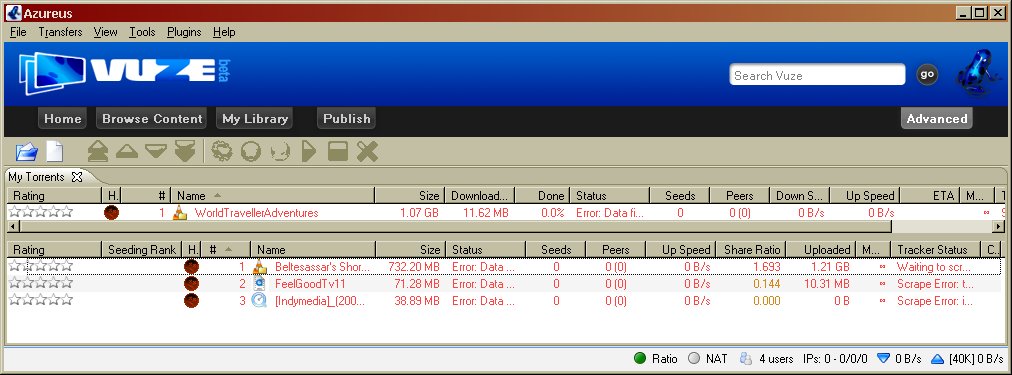Open a torrent file with the blue folder icon

click(26, 152)
